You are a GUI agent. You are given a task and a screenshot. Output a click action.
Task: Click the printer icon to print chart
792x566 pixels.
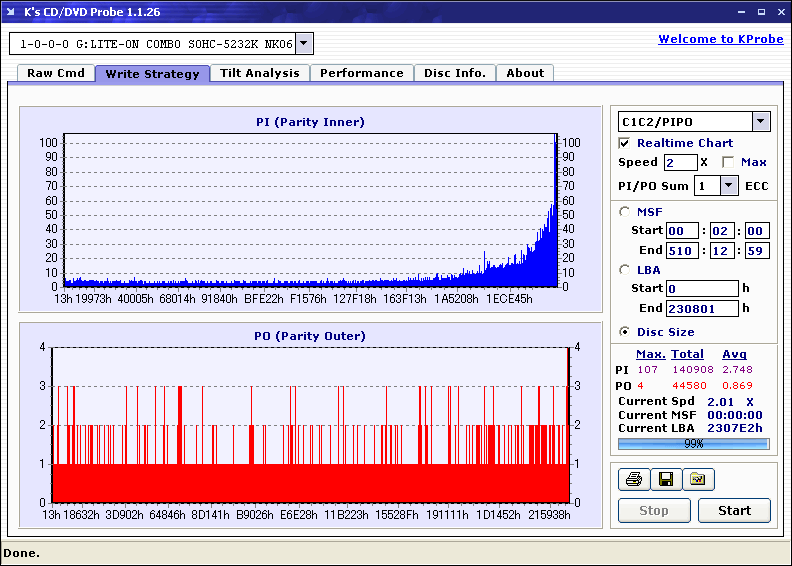(633, 480)
